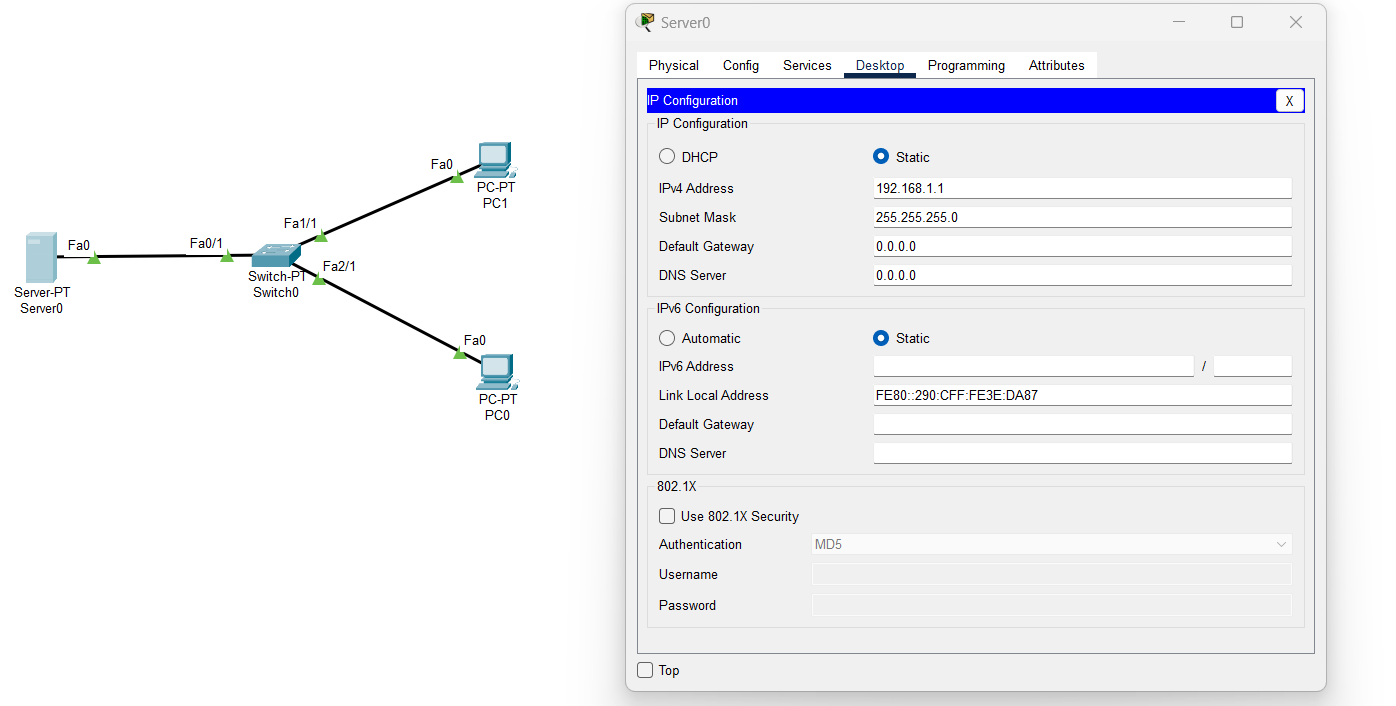This screenshot has height=706, width=1396.
Task: Click the green indicator near Server0's Fa0 port
Action: click(x=92, y=258)
